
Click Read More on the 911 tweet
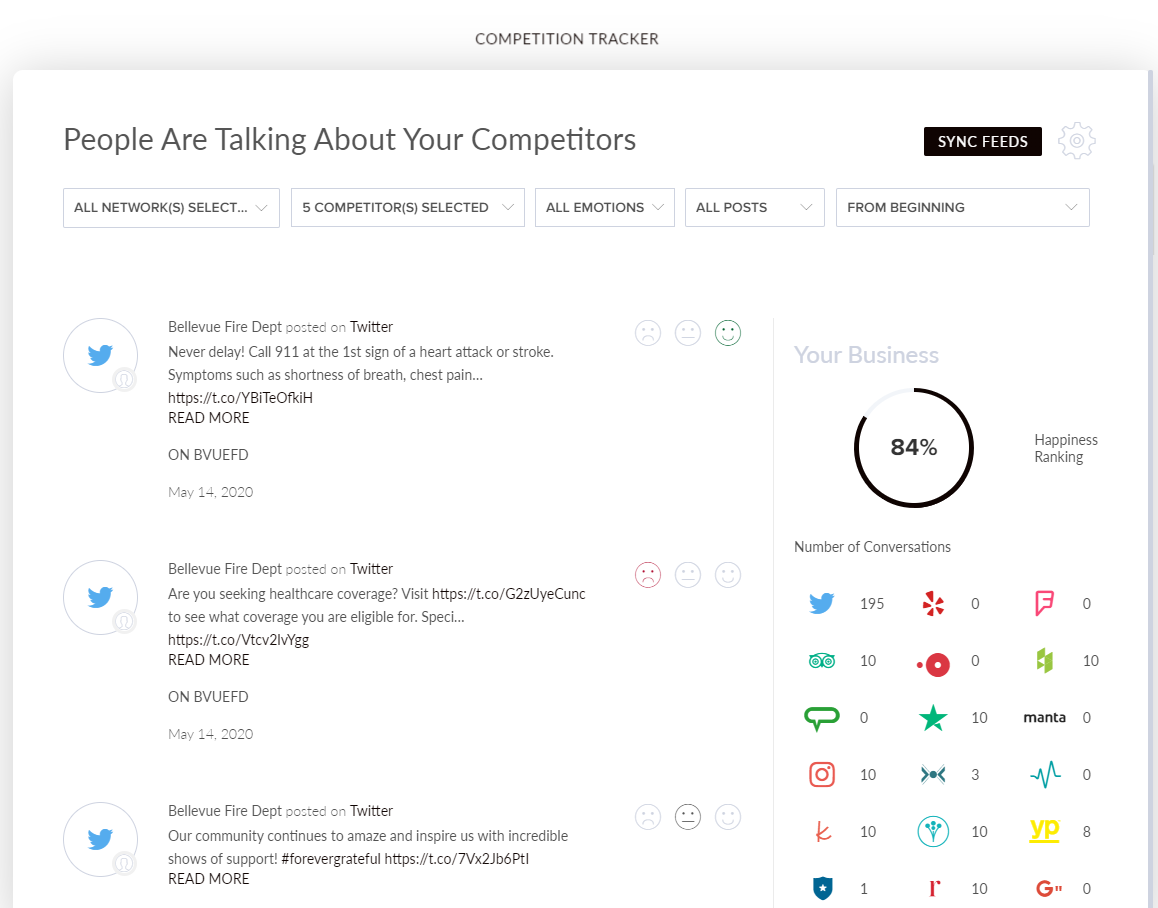pos(209,418)
